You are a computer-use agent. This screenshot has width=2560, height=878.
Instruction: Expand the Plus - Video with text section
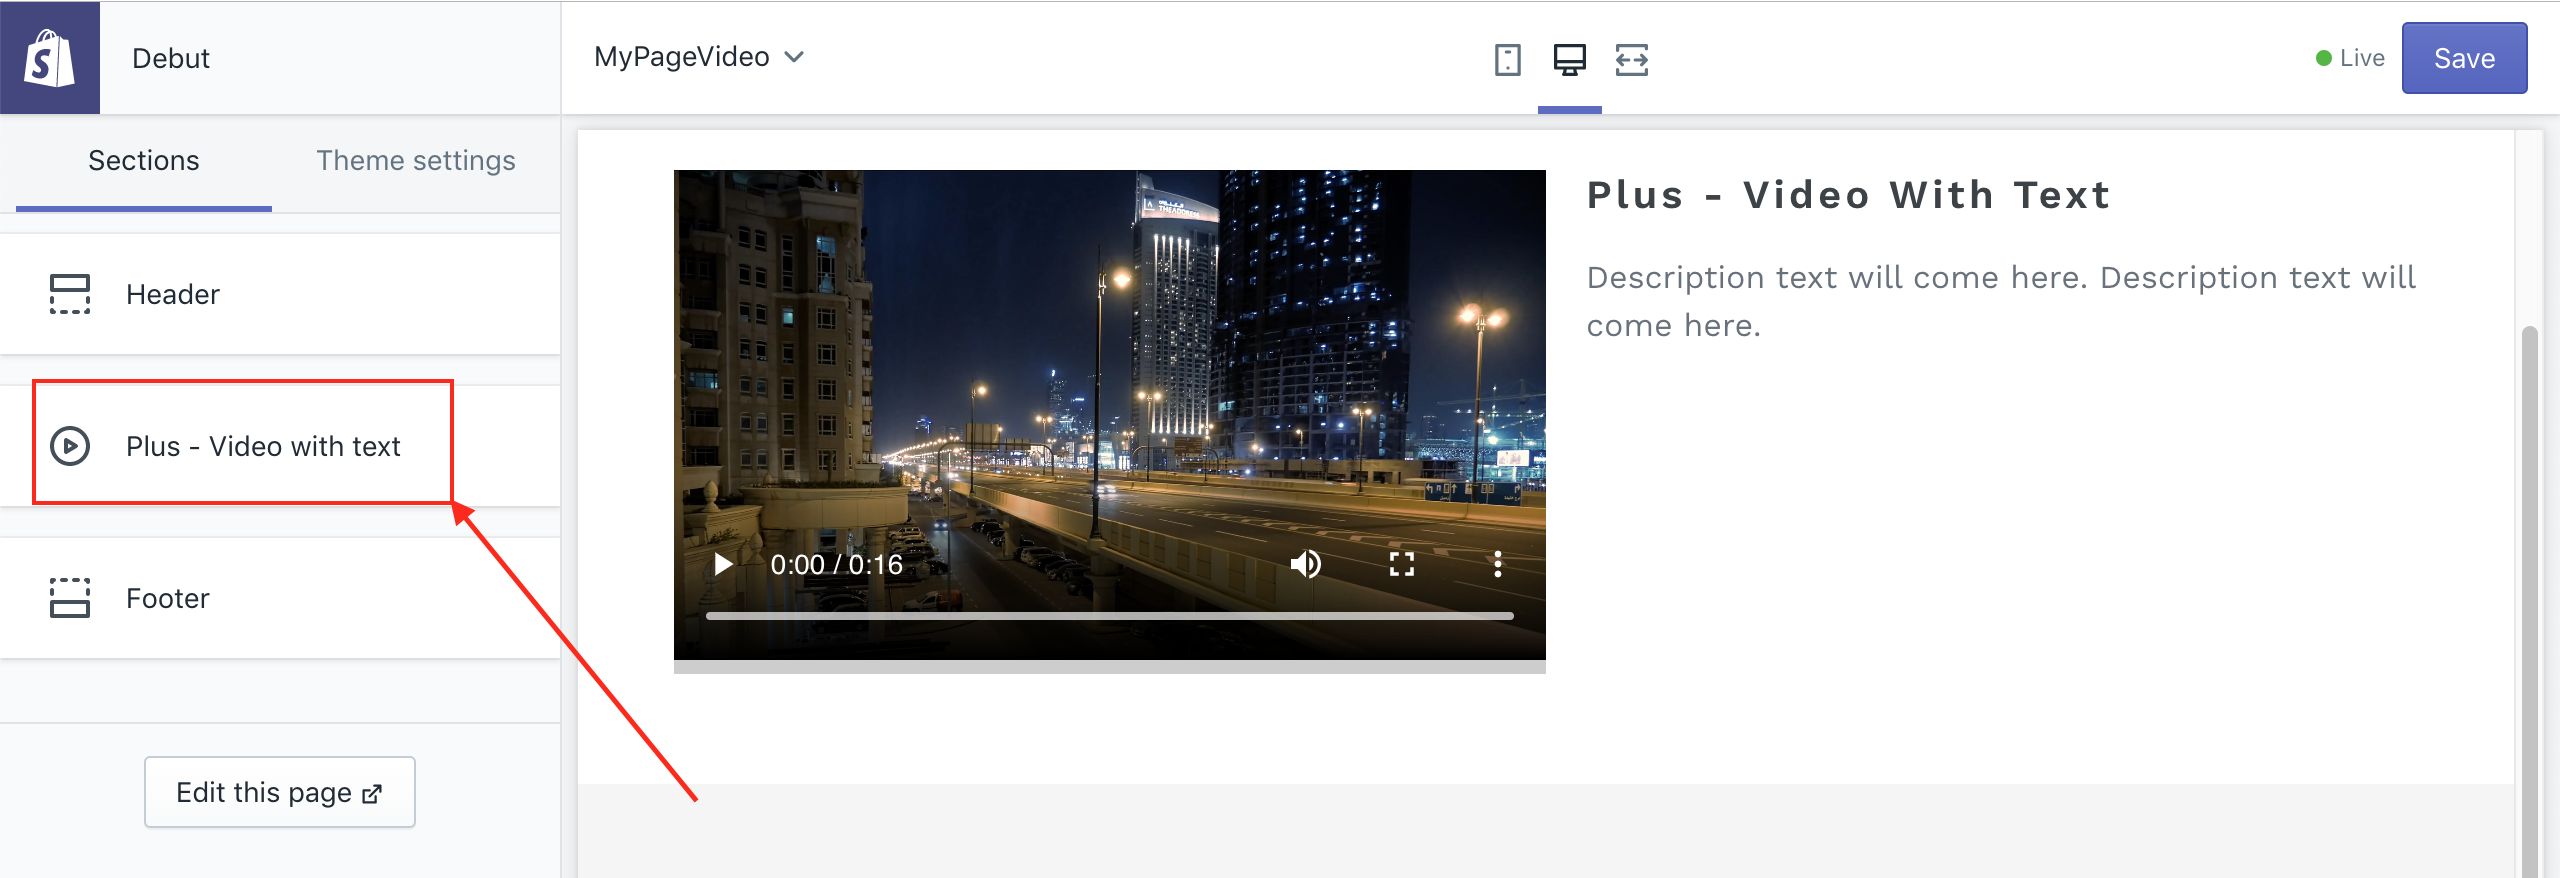pyautogui.click(x=263, y=446)
